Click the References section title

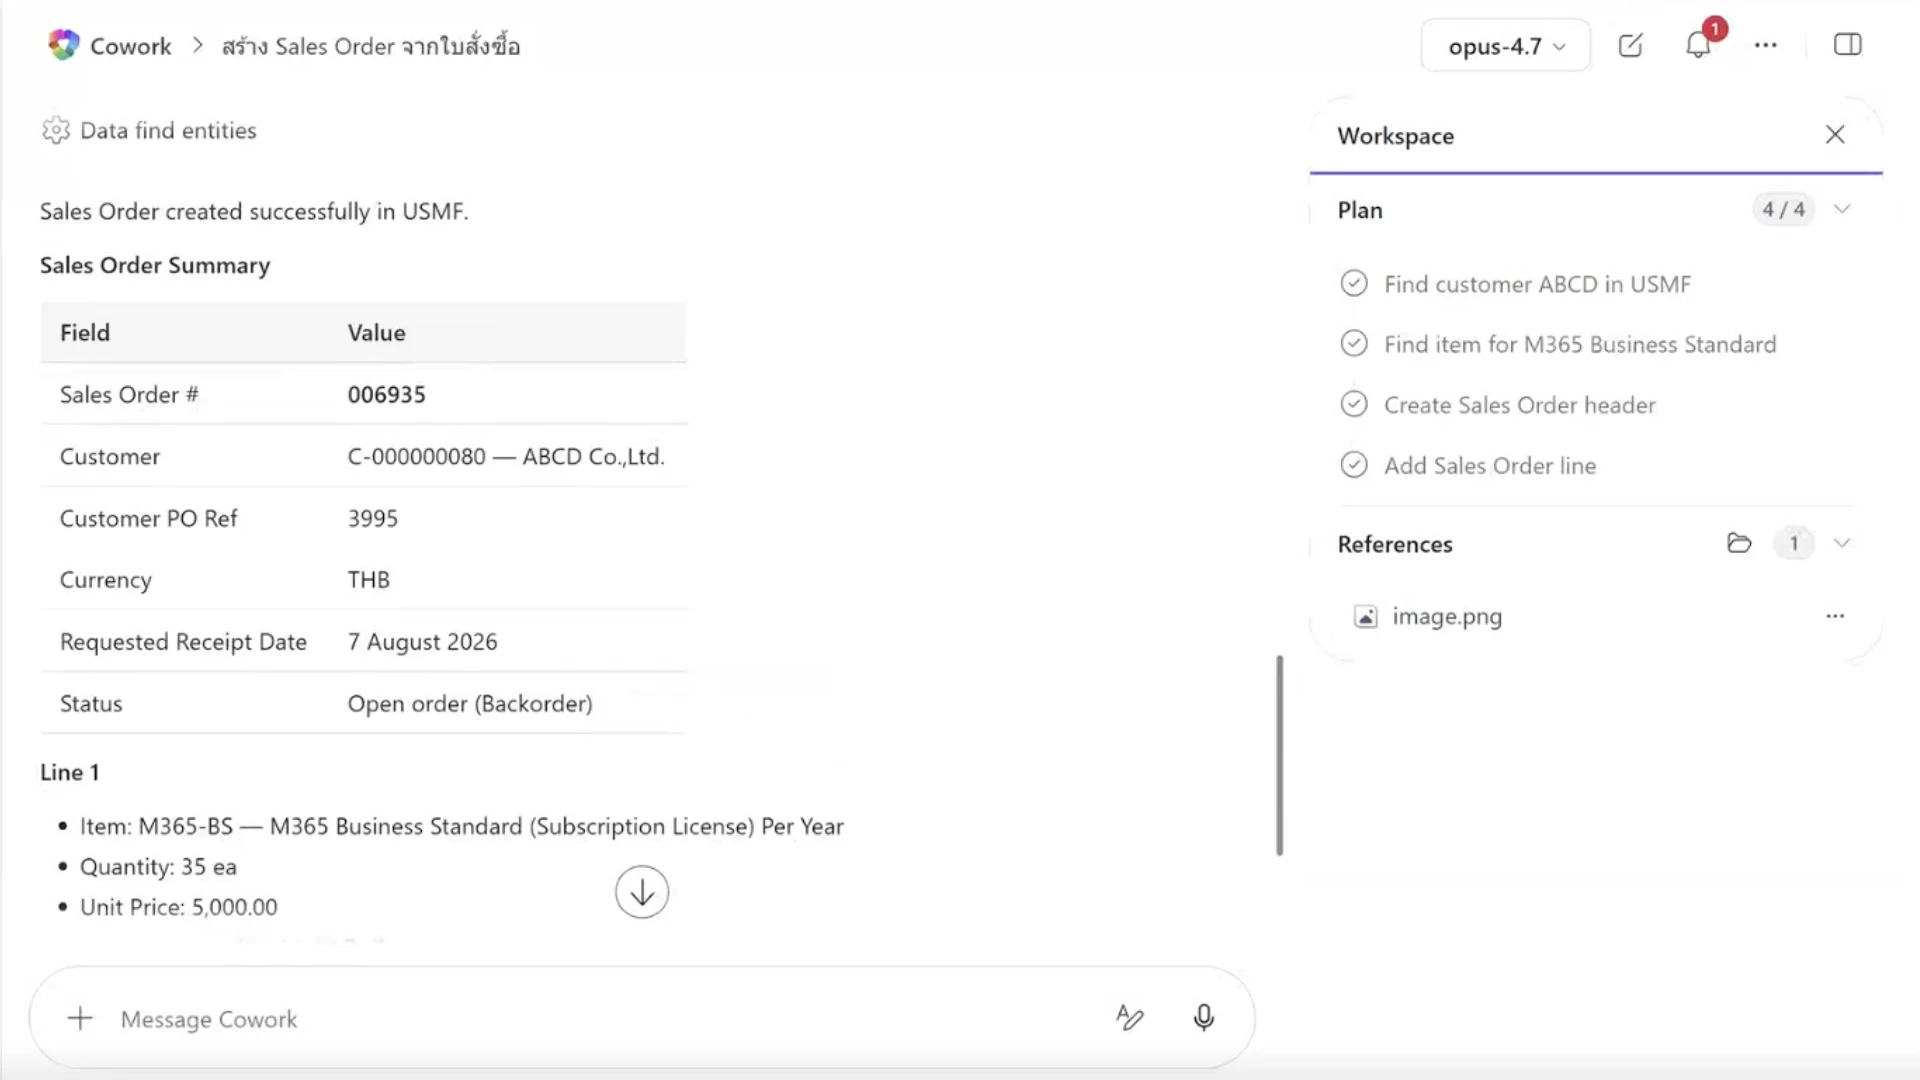pos(1395,544)
